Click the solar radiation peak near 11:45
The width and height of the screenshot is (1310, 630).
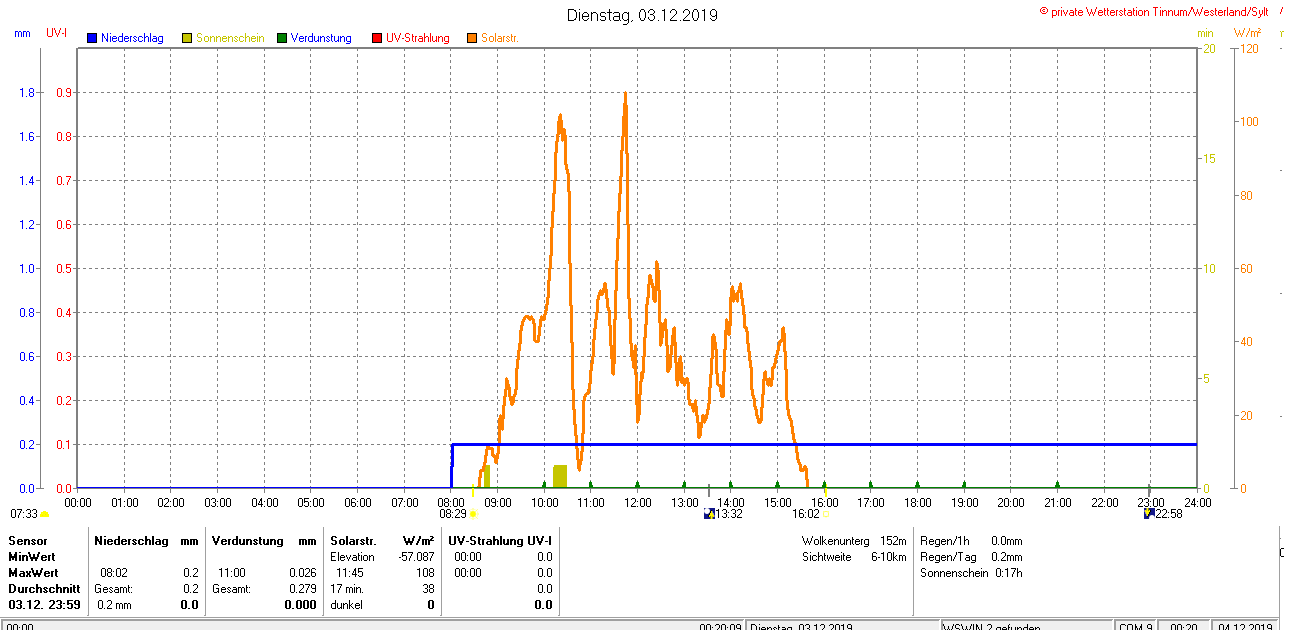click(625, 94)
